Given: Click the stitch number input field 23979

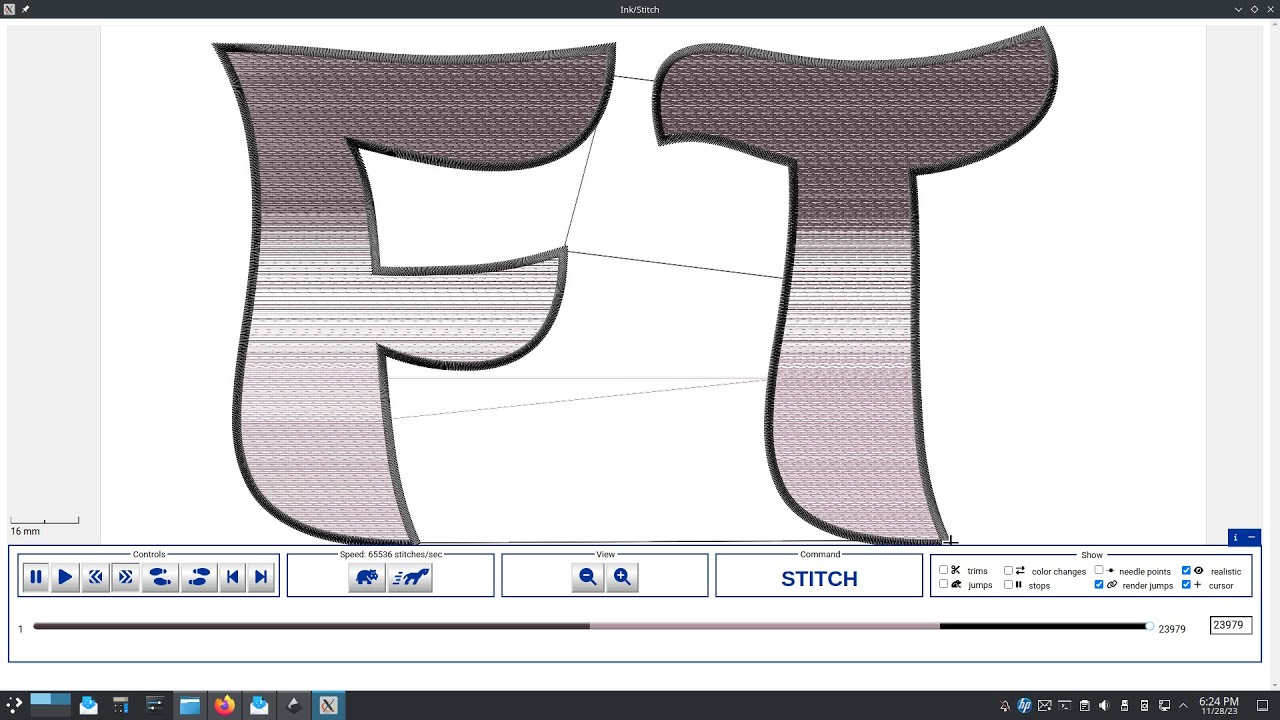Looking at the screenshot, I should tap(1230, 625).
